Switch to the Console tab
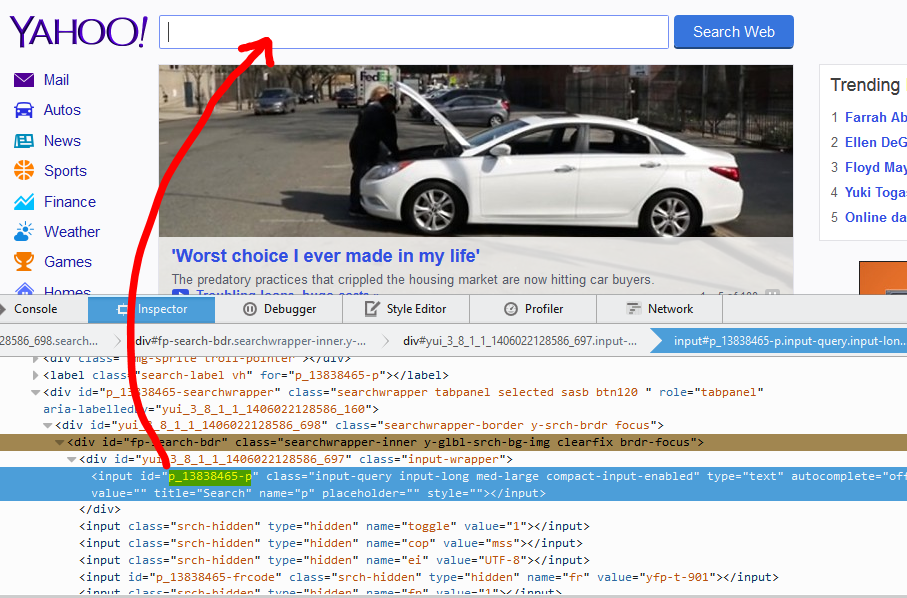907x598 pixels. [x=42, y=309]
